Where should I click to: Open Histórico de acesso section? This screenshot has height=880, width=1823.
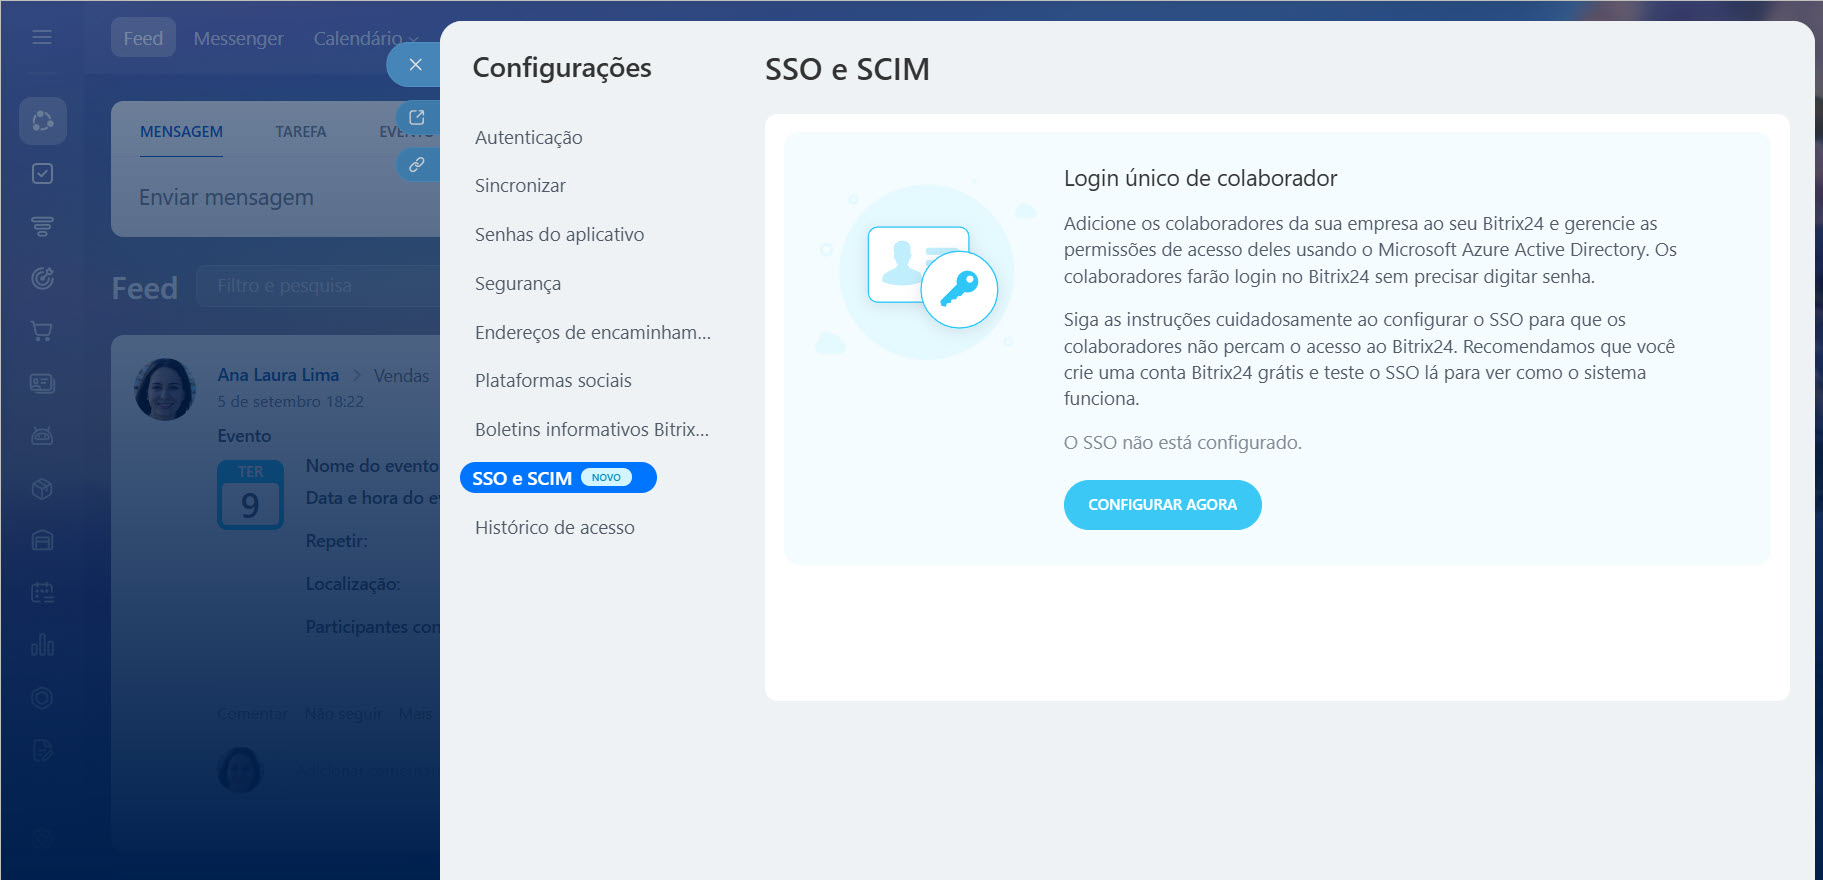coord(555,527)
